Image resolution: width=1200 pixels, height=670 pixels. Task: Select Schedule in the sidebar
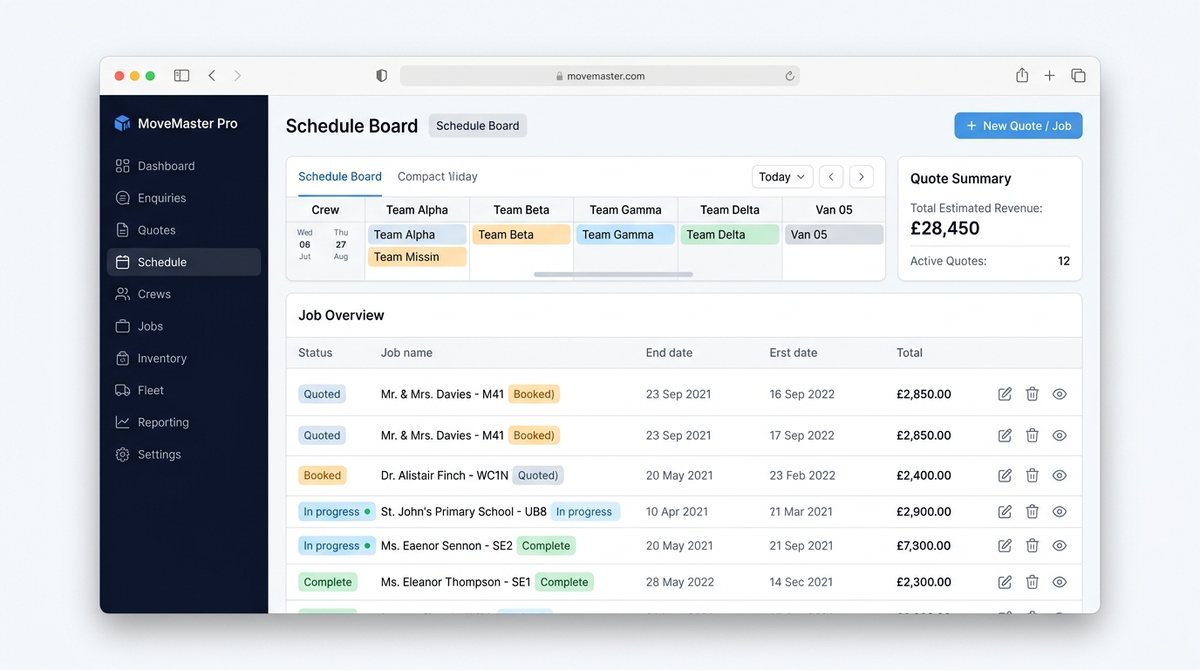(184, 262)
